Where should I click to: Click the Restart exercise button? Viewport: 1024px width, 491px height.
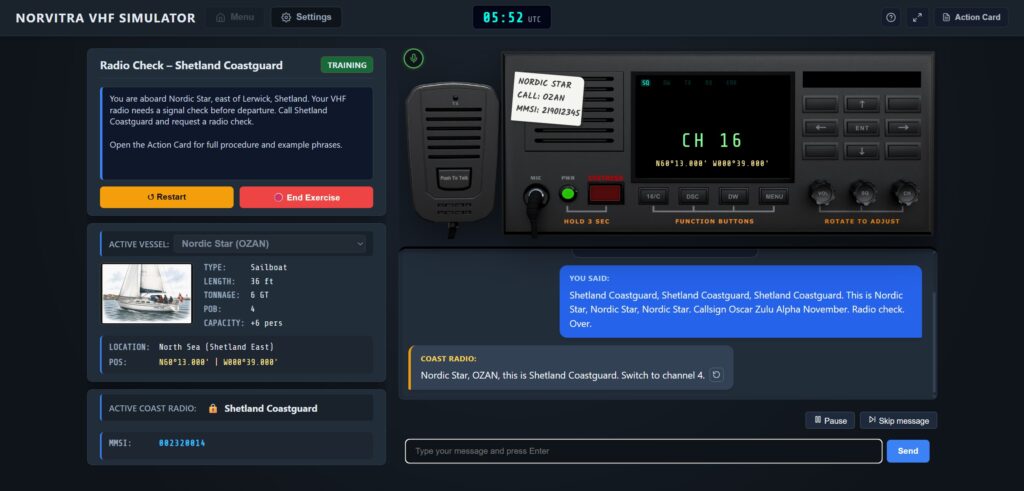coord(167,197)
